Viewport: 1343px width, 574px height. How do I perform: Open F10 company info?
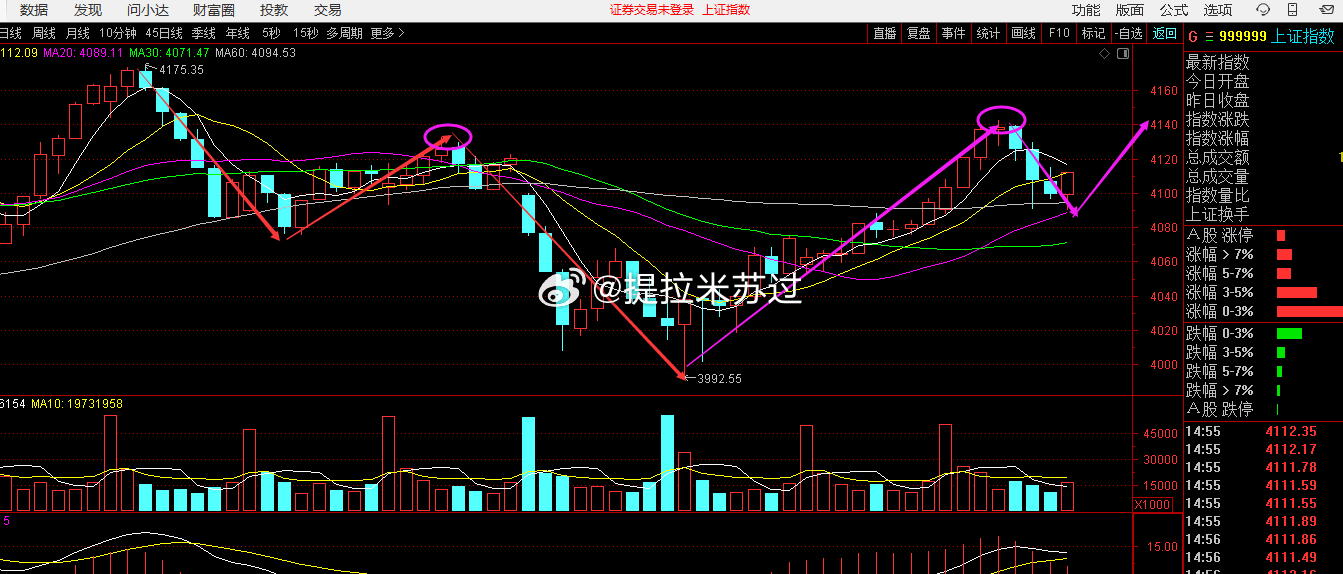(x=1059, y=33)
